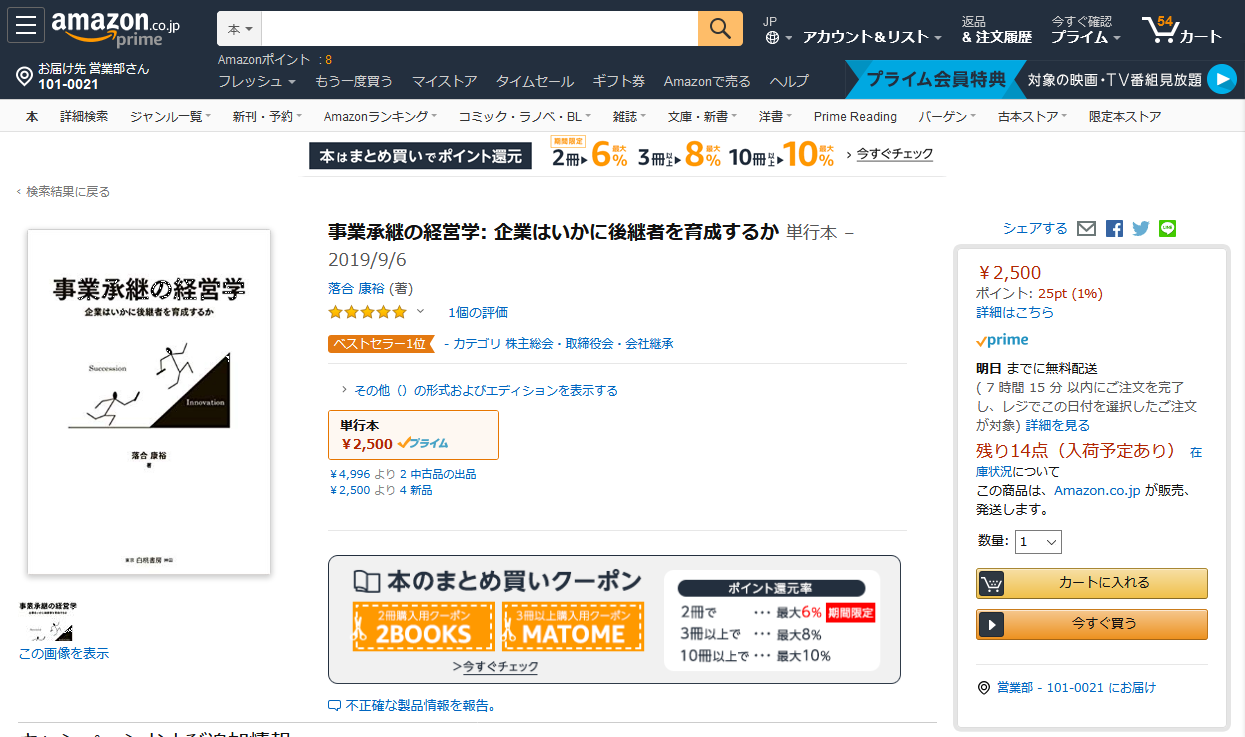Open ヘルプ link
This screenshot has height=737, width=1245.
pos(789,81)
